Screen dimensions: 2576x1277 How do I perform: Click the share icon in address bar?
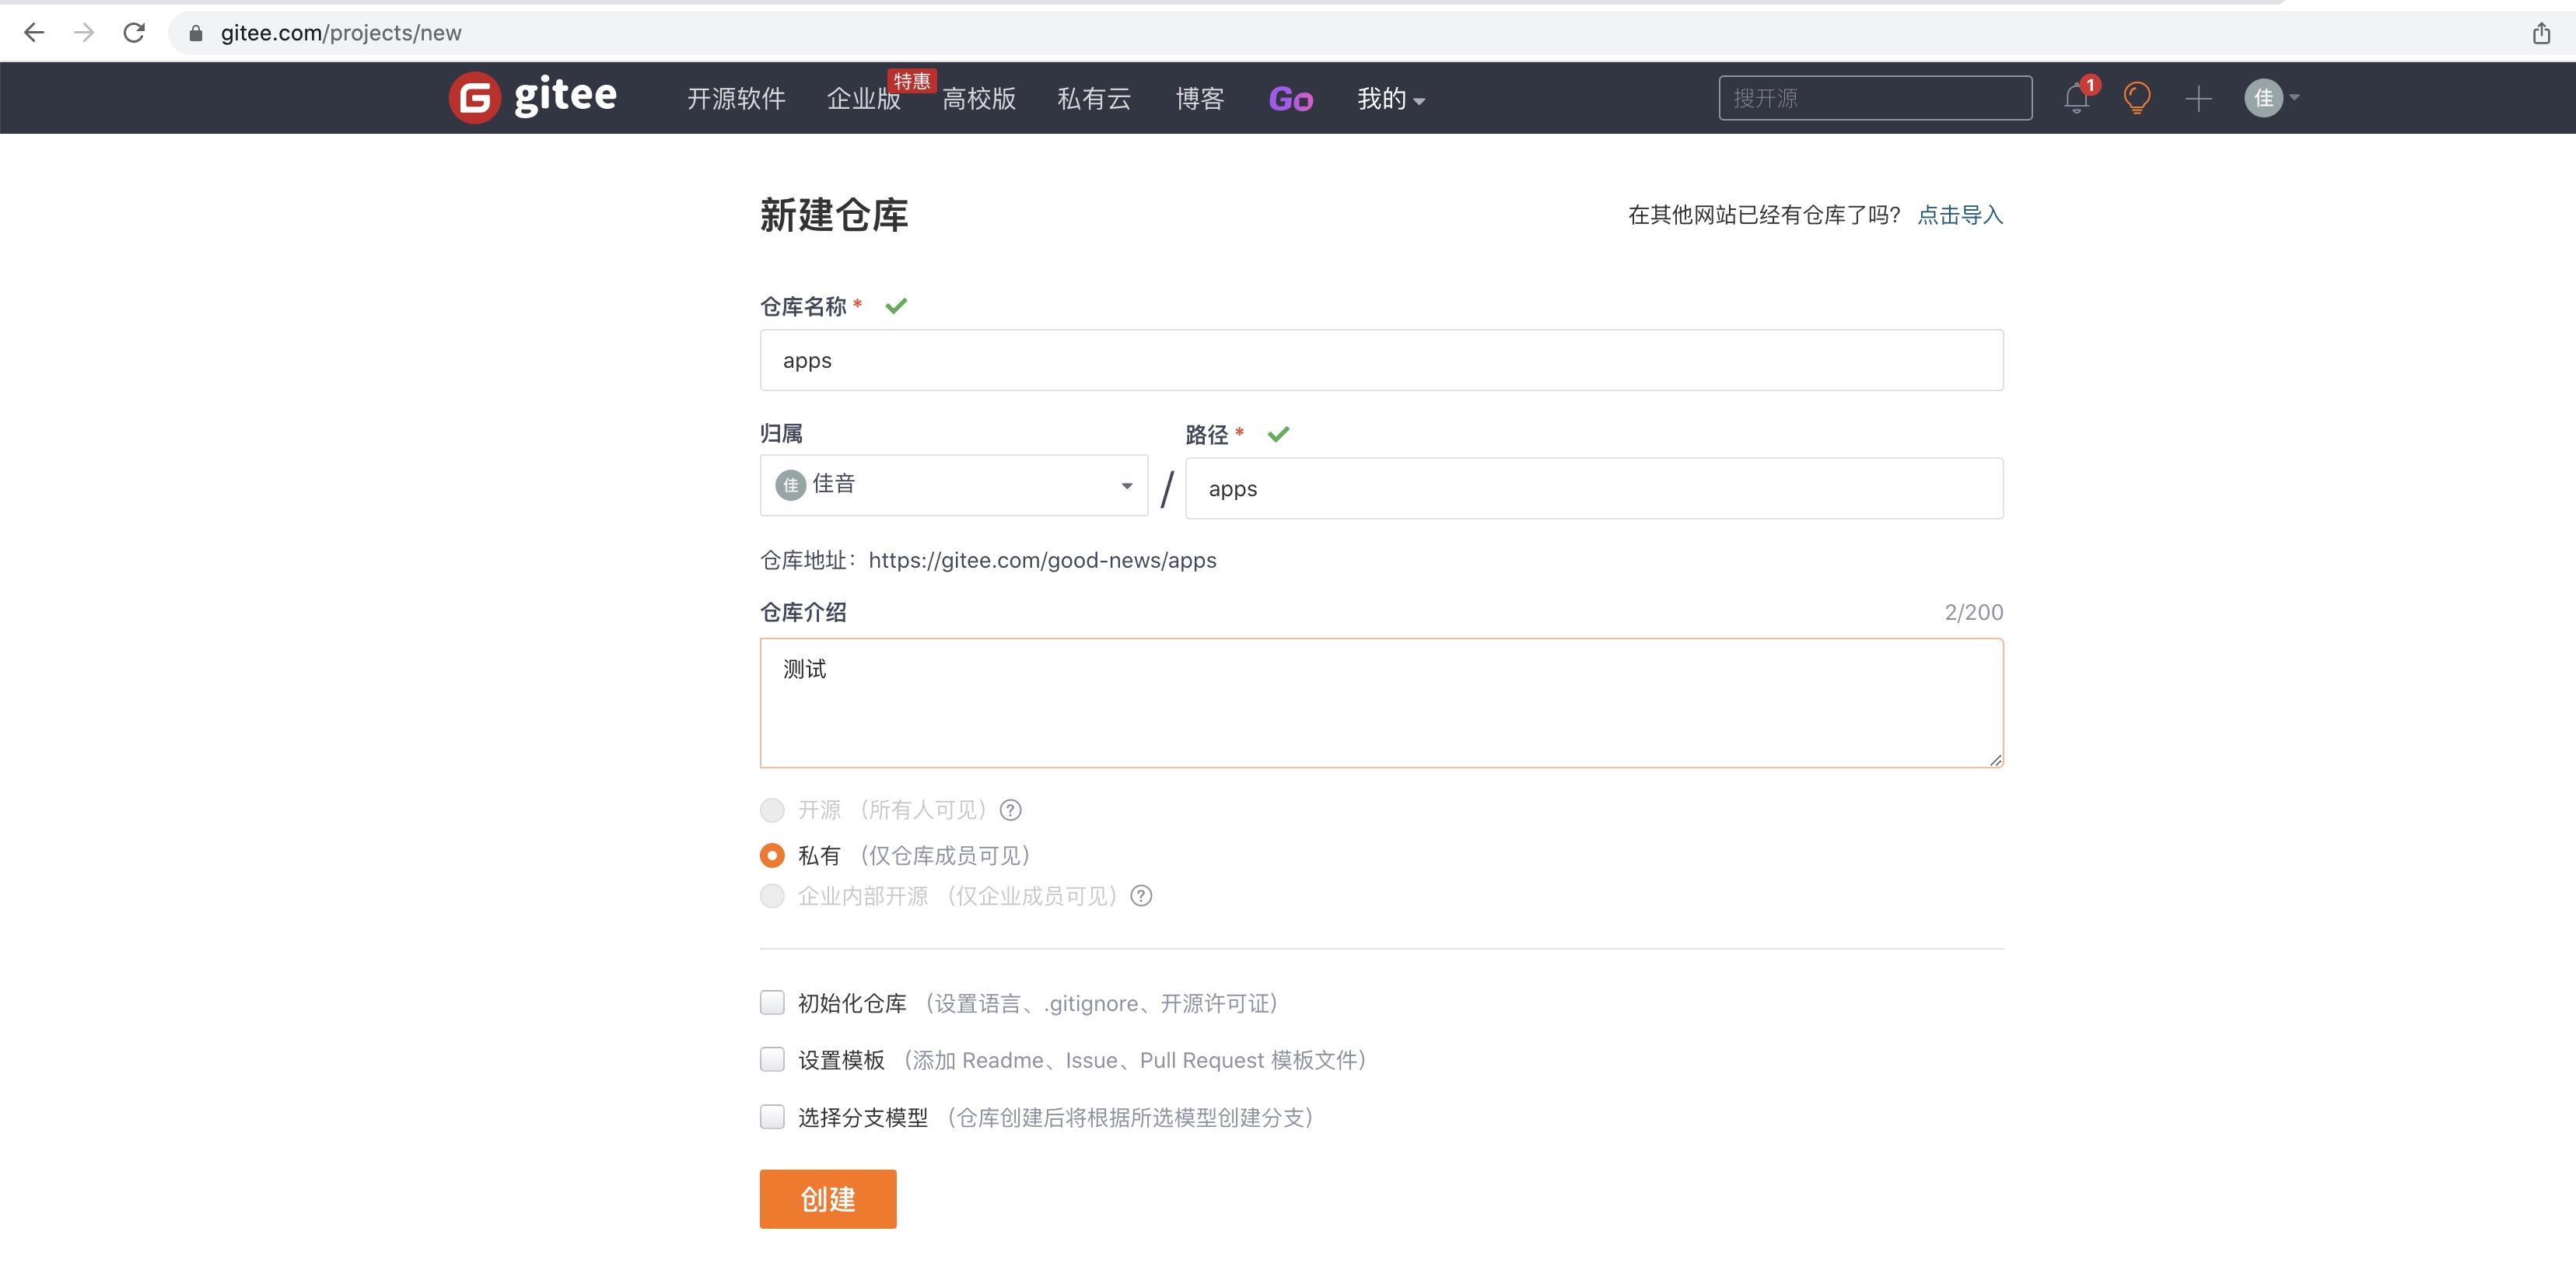tap(2541, 33)
